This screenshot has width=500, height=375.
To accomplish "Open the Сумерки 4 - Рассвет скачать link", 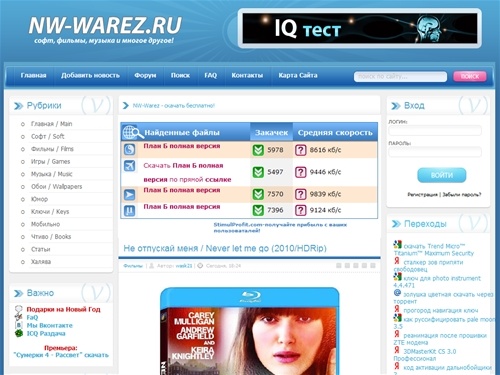I will pyautogui.click(x=61, y=355).
